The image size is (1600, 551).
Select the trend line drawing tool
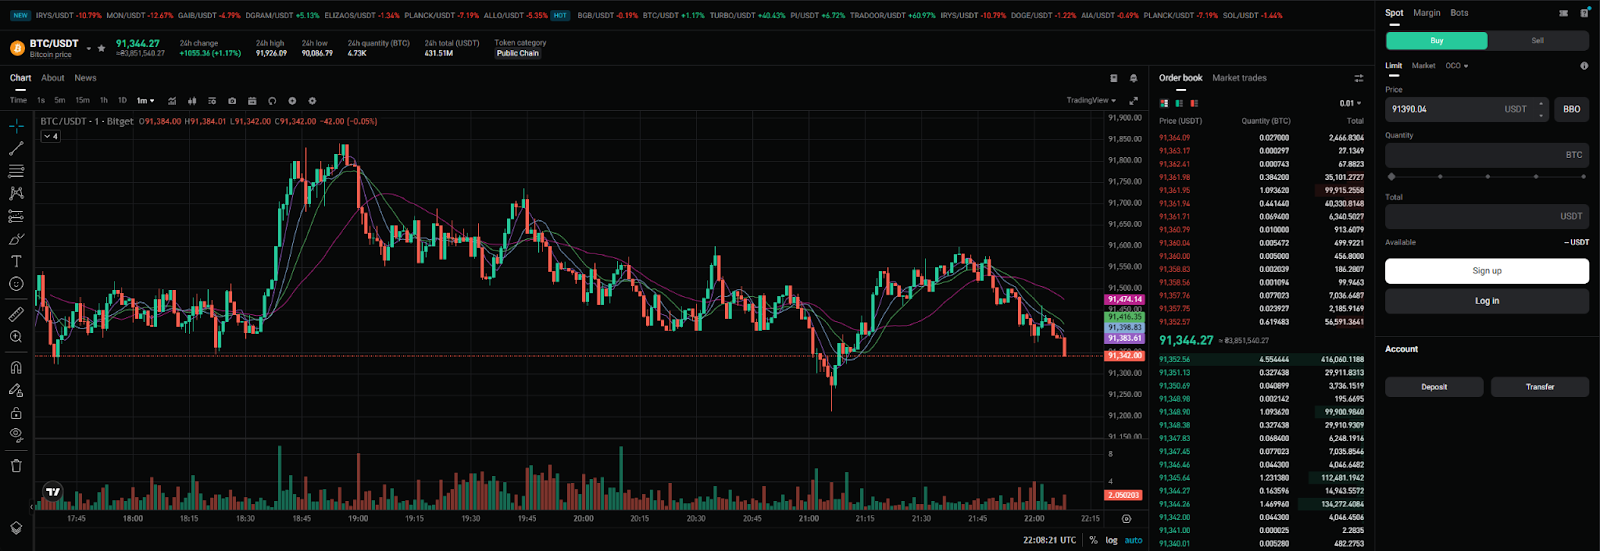(16, 148)
